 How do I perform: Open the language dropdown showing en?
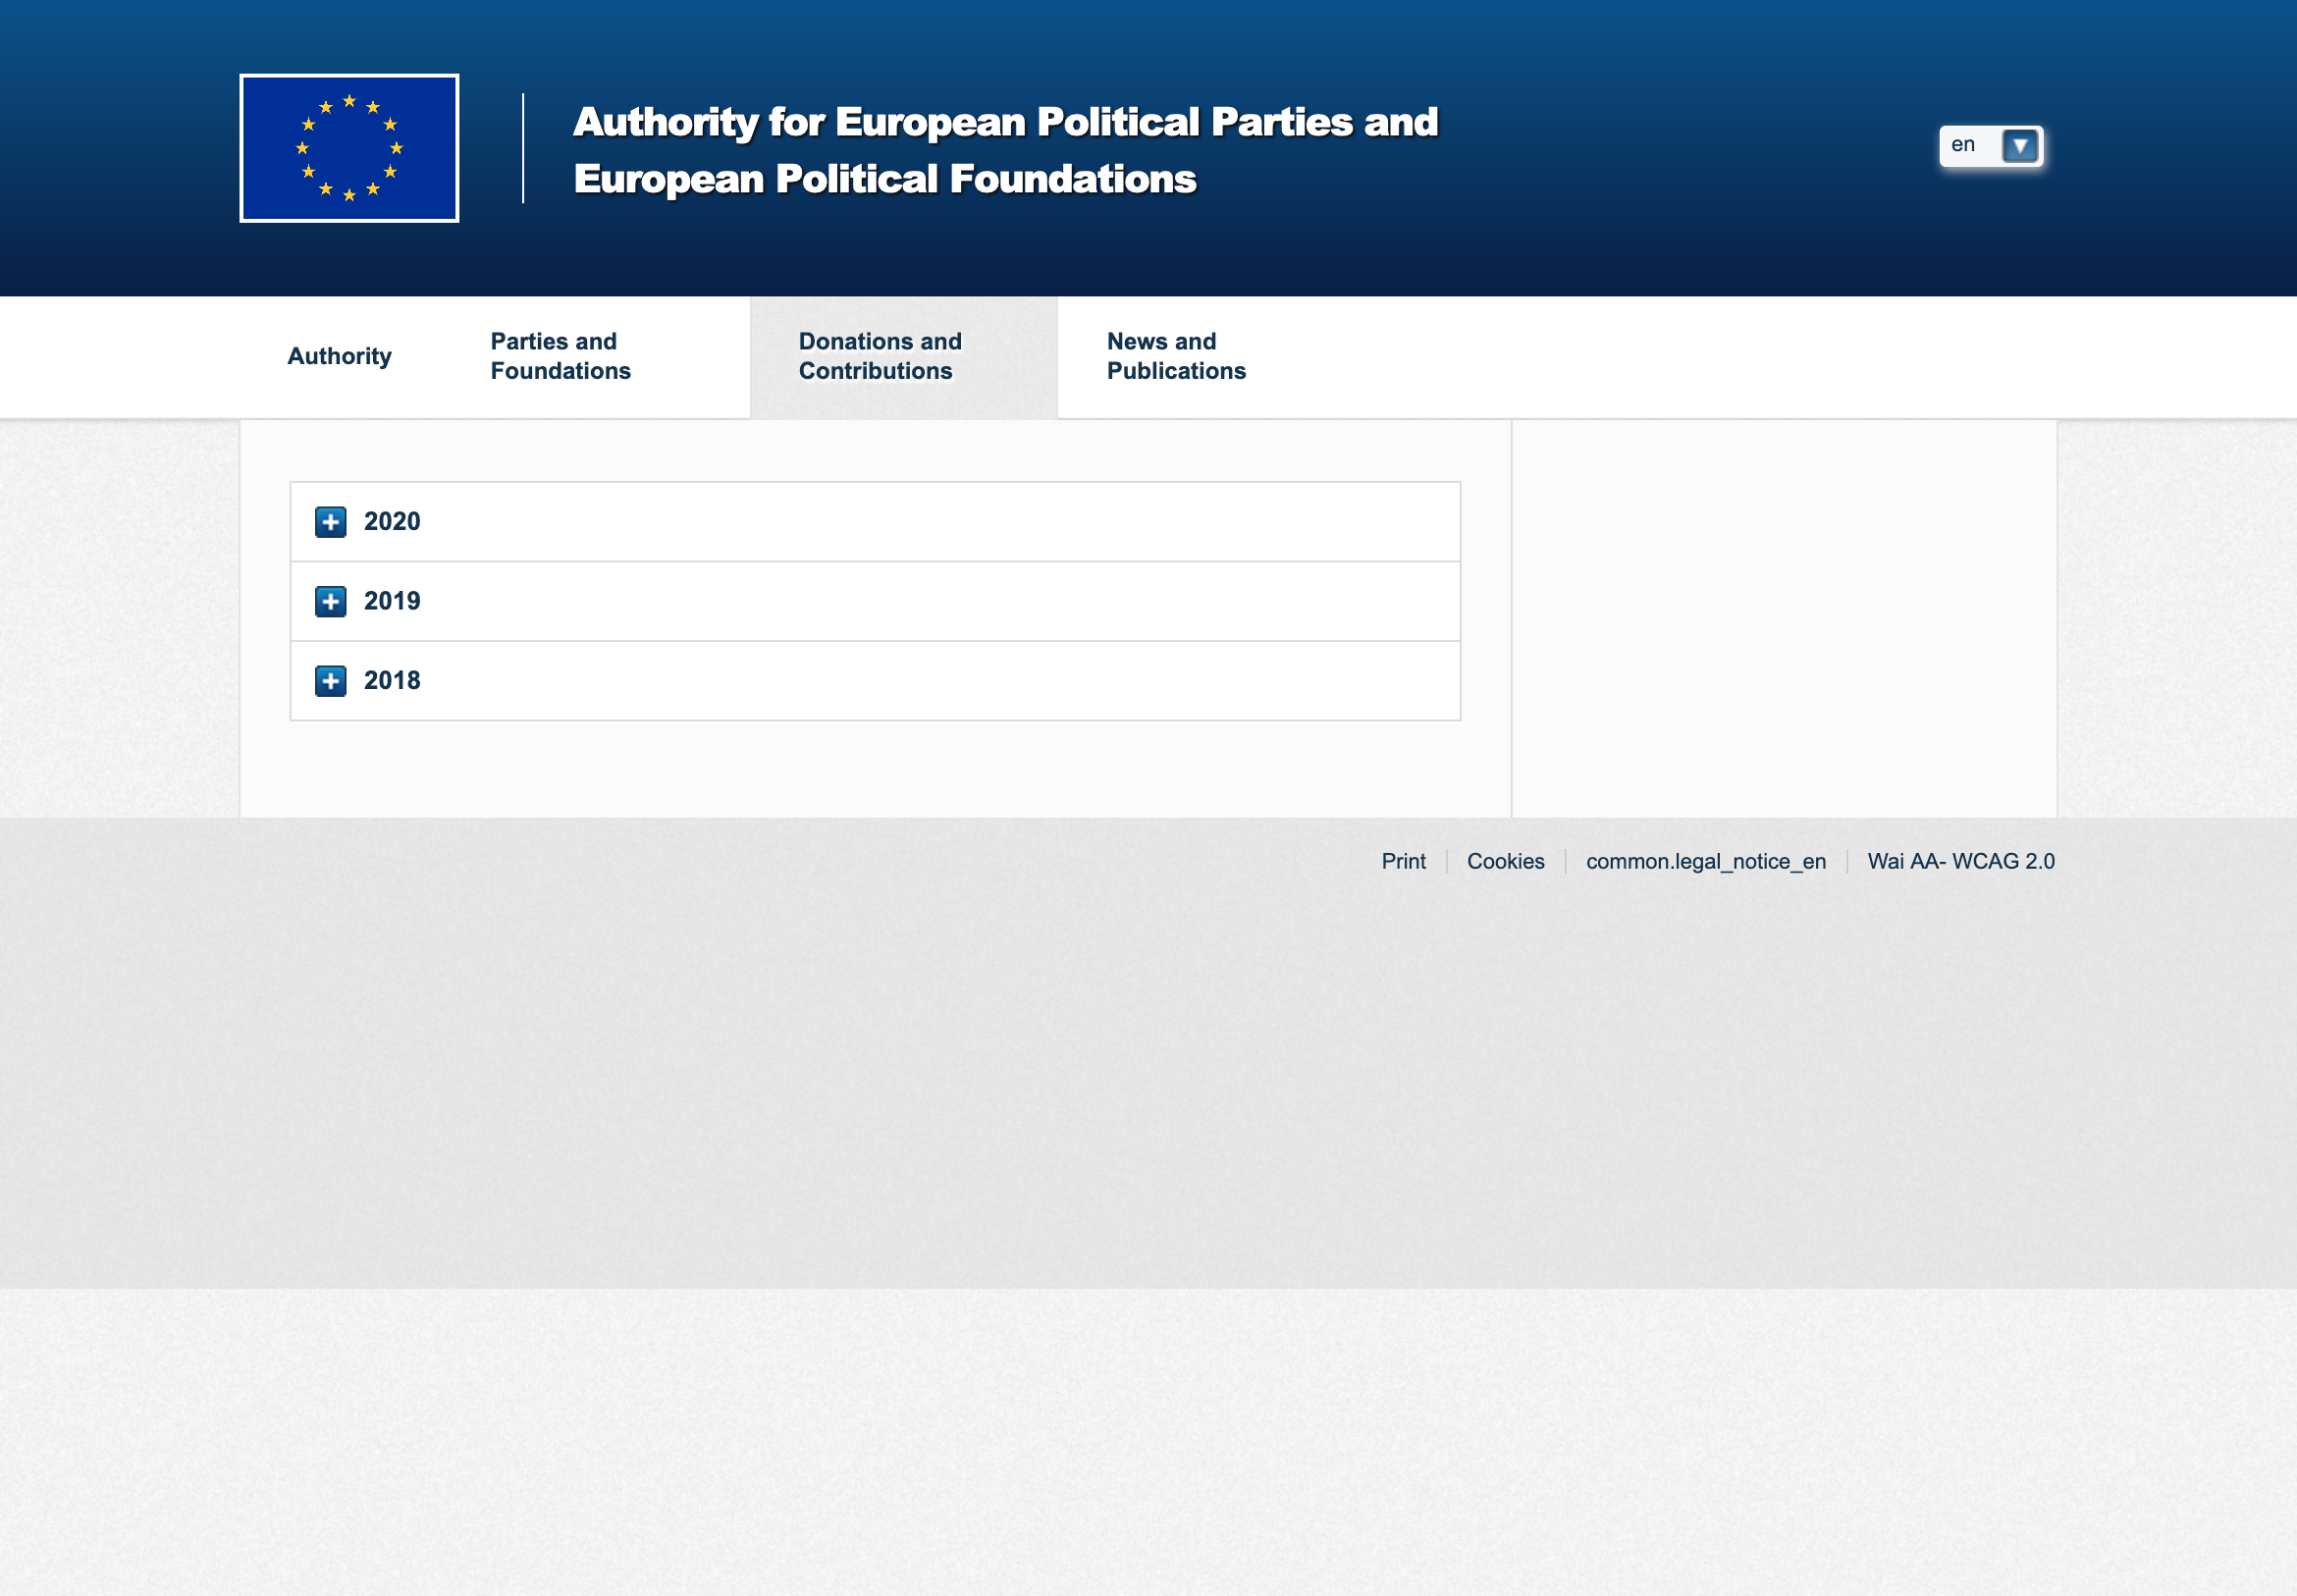coord(1990,146)
